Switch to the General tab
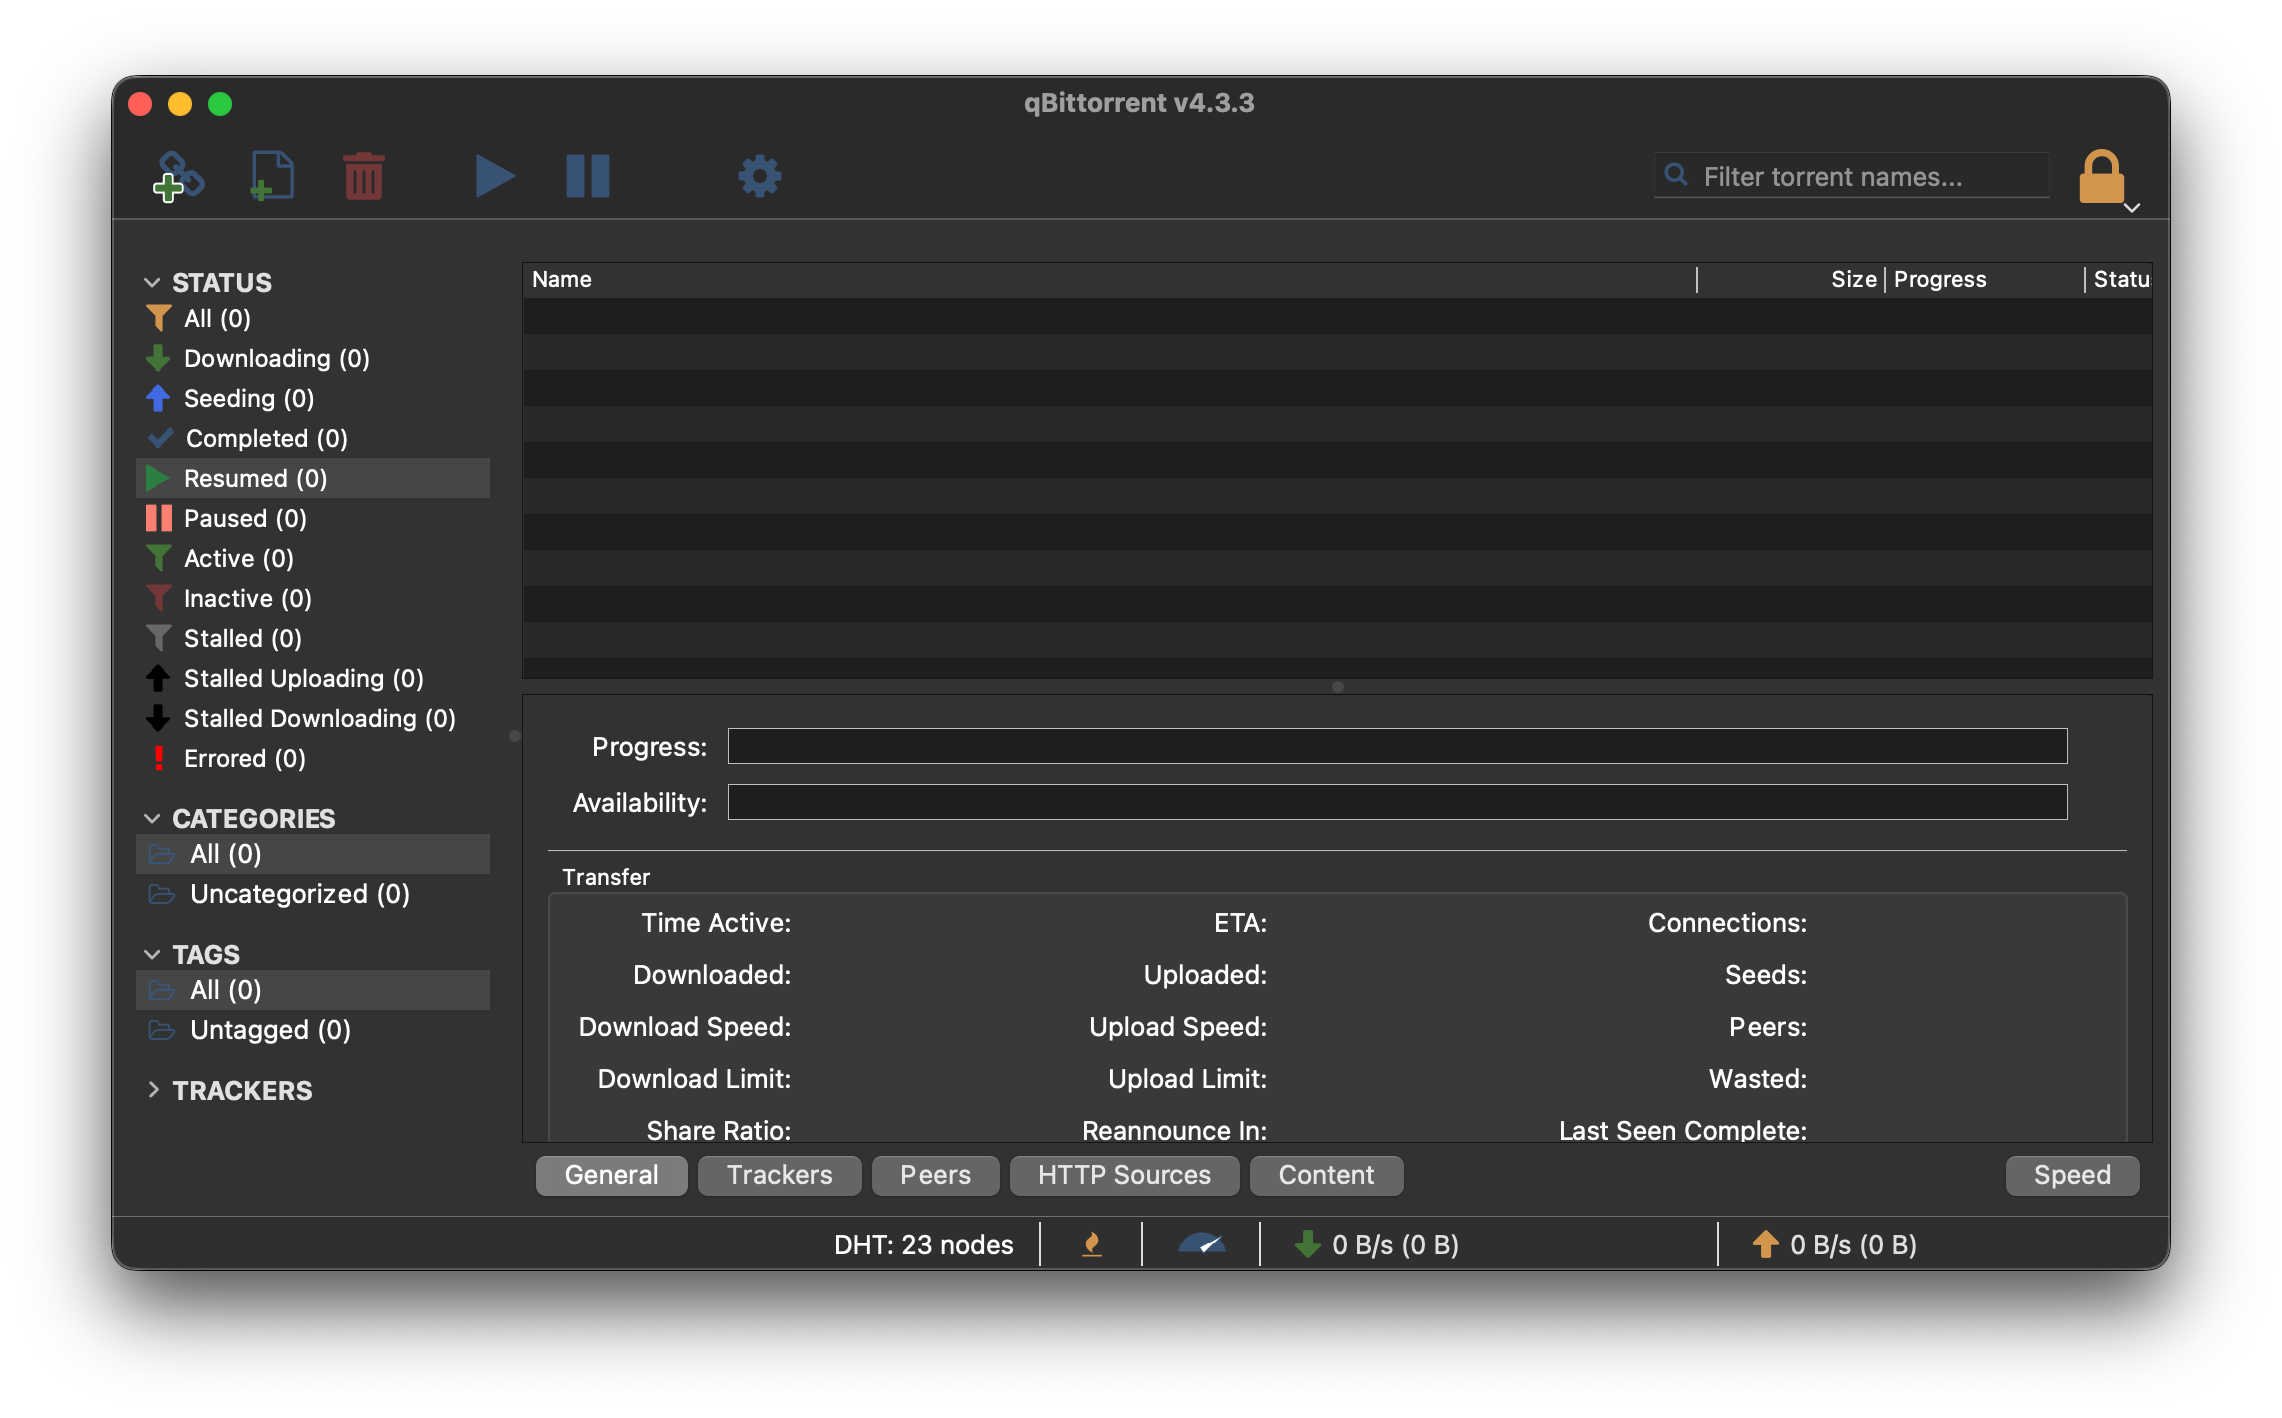The width and height of the screenshot is (2282, 1418). [x=611, y=1175]
